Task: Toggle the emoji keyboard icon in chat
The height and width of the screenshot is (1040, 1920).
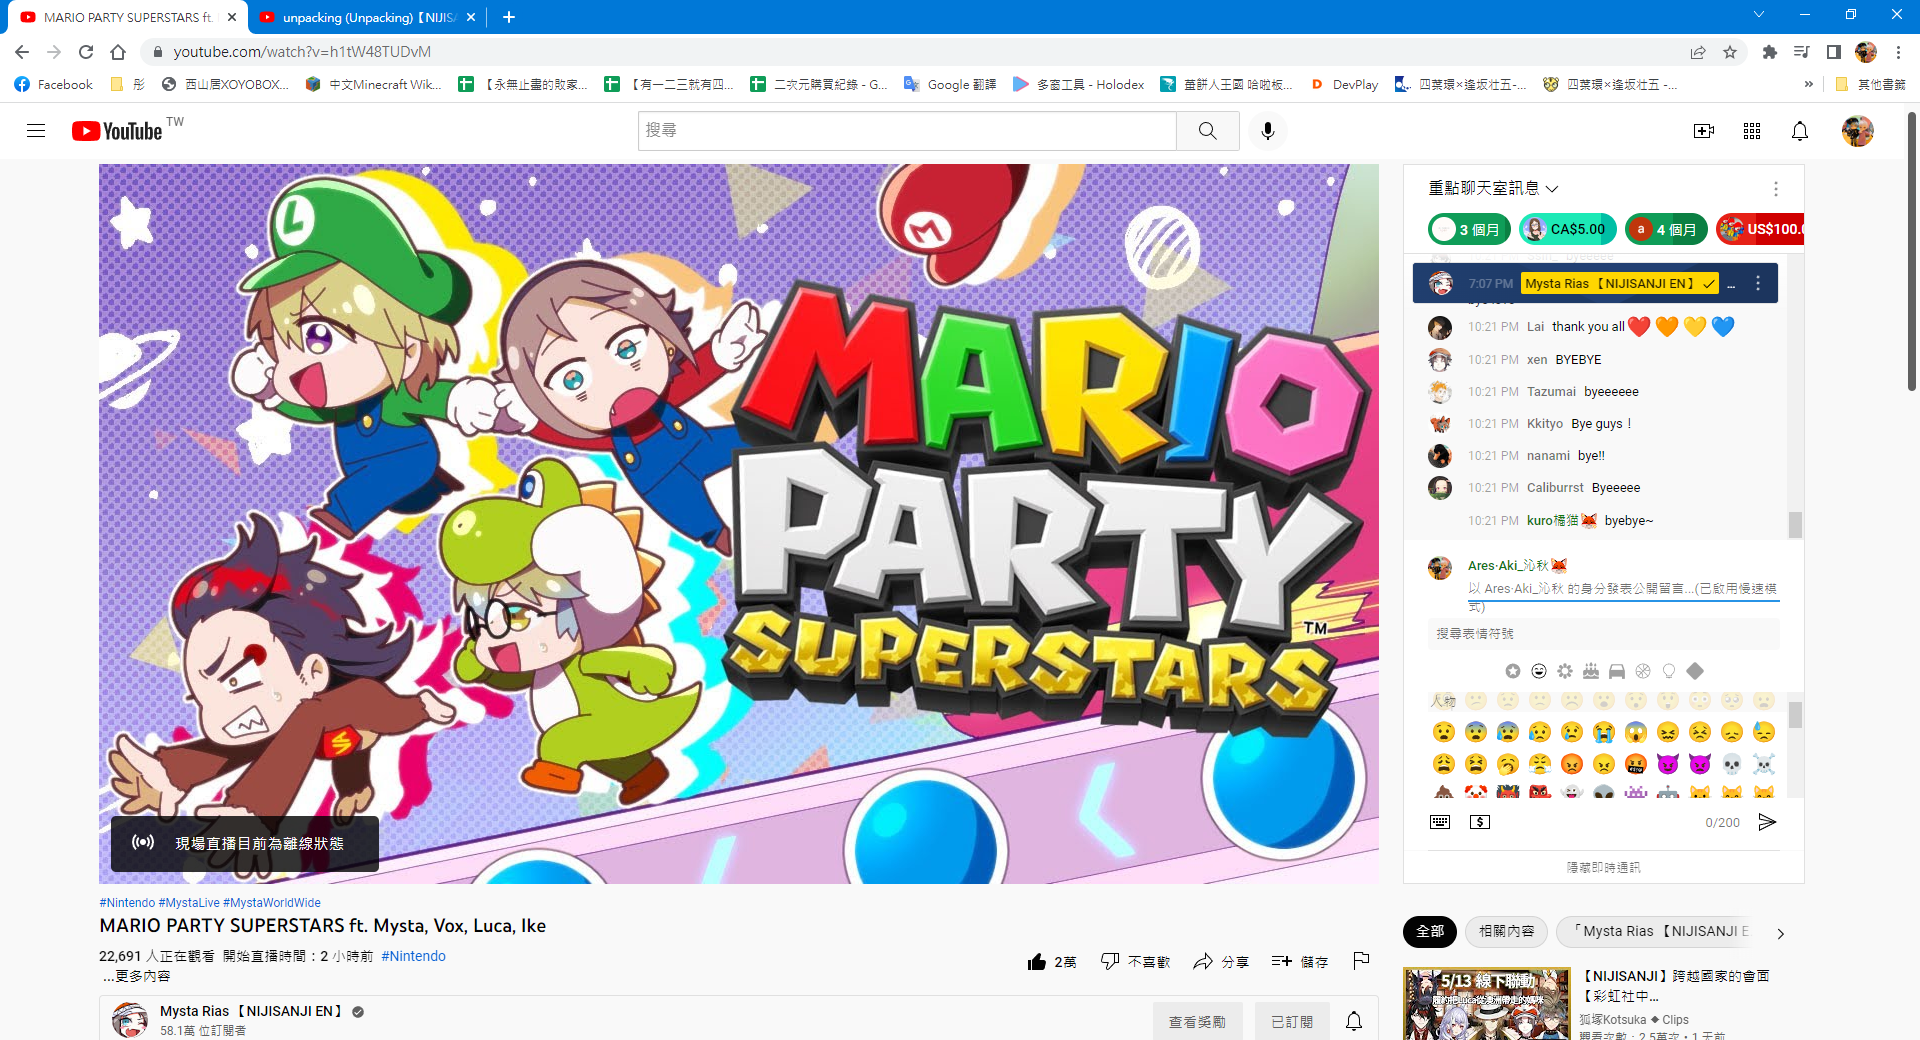Action: tap(1440, 822)
